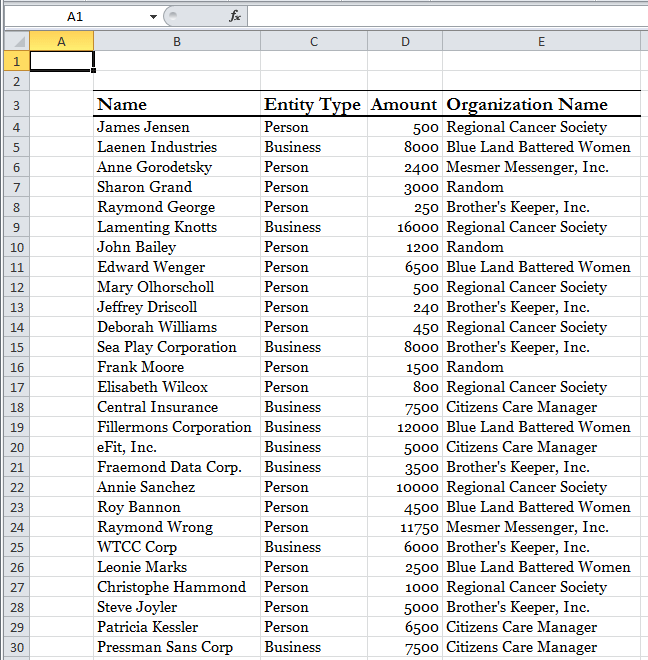Screen dimensions: 648x660
Task: Select the Annie Sanchez cell
Action: [x=177, y=487]
